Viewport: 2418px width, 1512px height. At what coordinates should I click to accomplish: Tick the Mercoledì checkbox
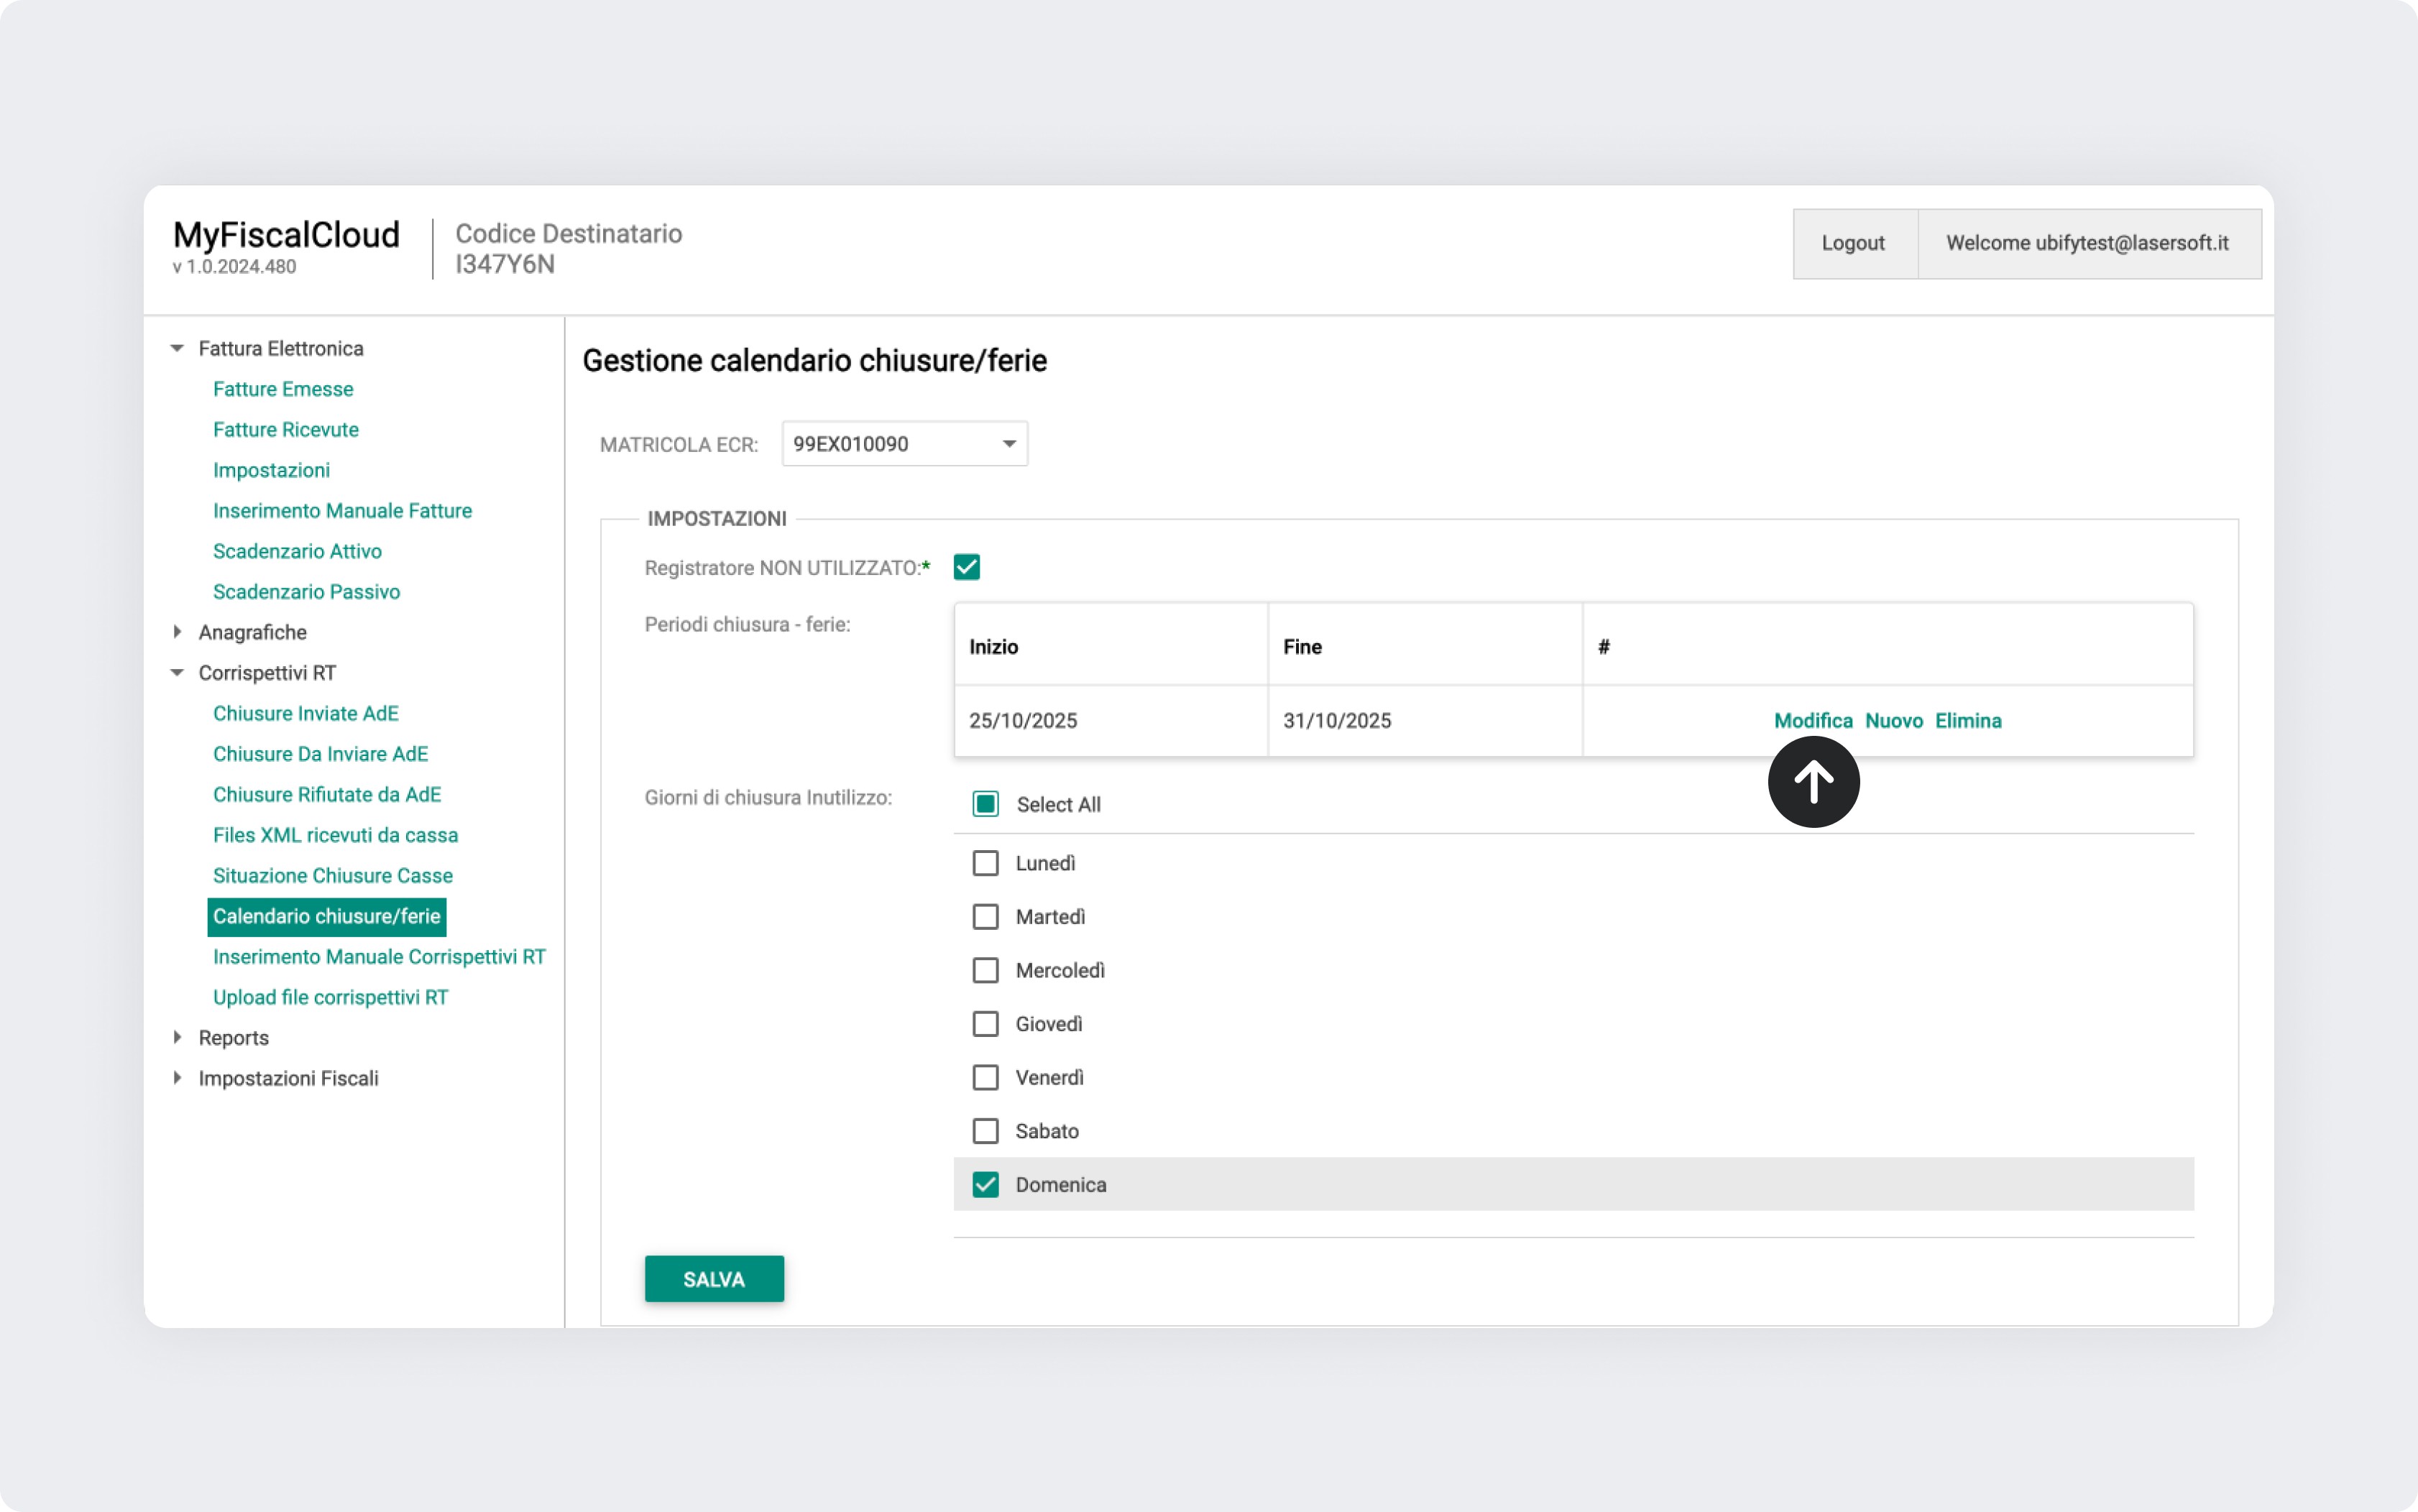[985, 970]
